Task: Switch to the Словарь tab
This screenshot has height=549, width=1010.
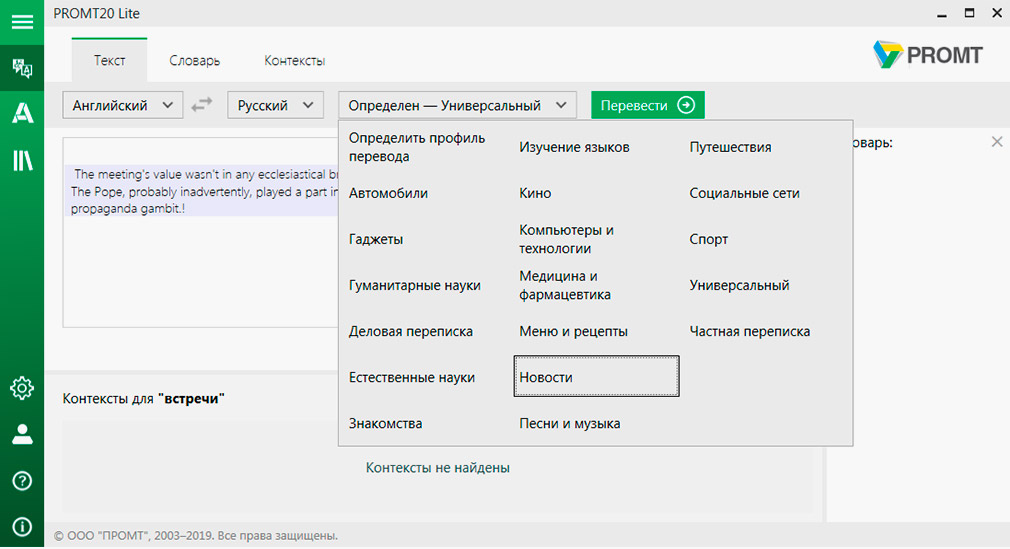Action: tap(195, 61)
